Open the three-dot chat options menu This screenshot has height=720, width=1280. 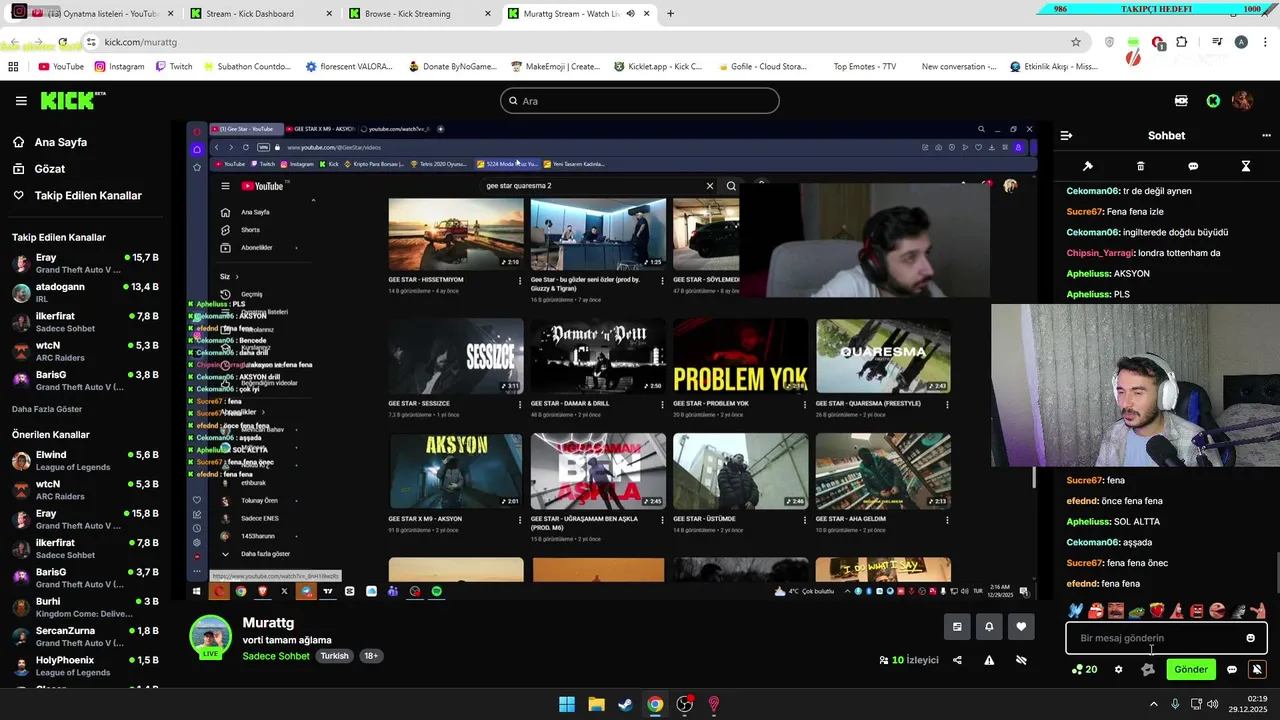tap(1266, 135)
